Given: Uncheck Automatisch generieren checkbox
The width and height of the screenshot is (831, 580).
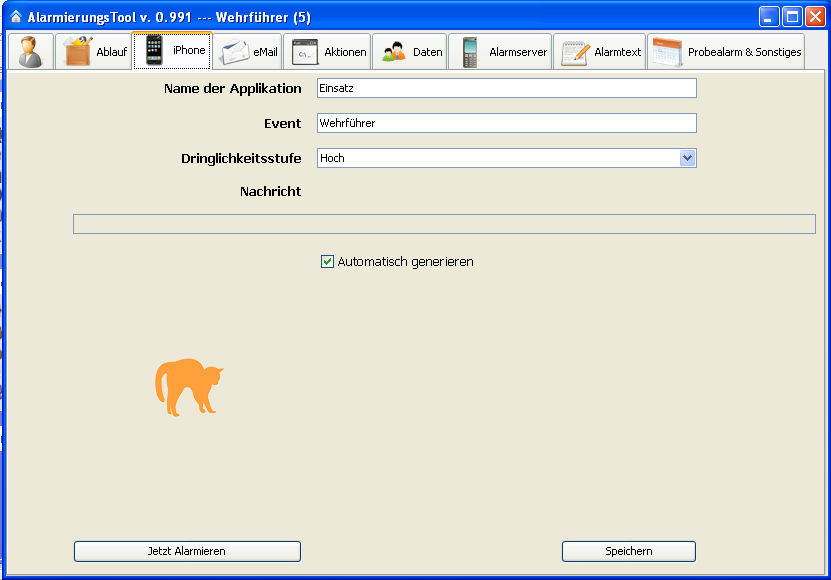Looking at the screenshot, I should tap(327, 262).
